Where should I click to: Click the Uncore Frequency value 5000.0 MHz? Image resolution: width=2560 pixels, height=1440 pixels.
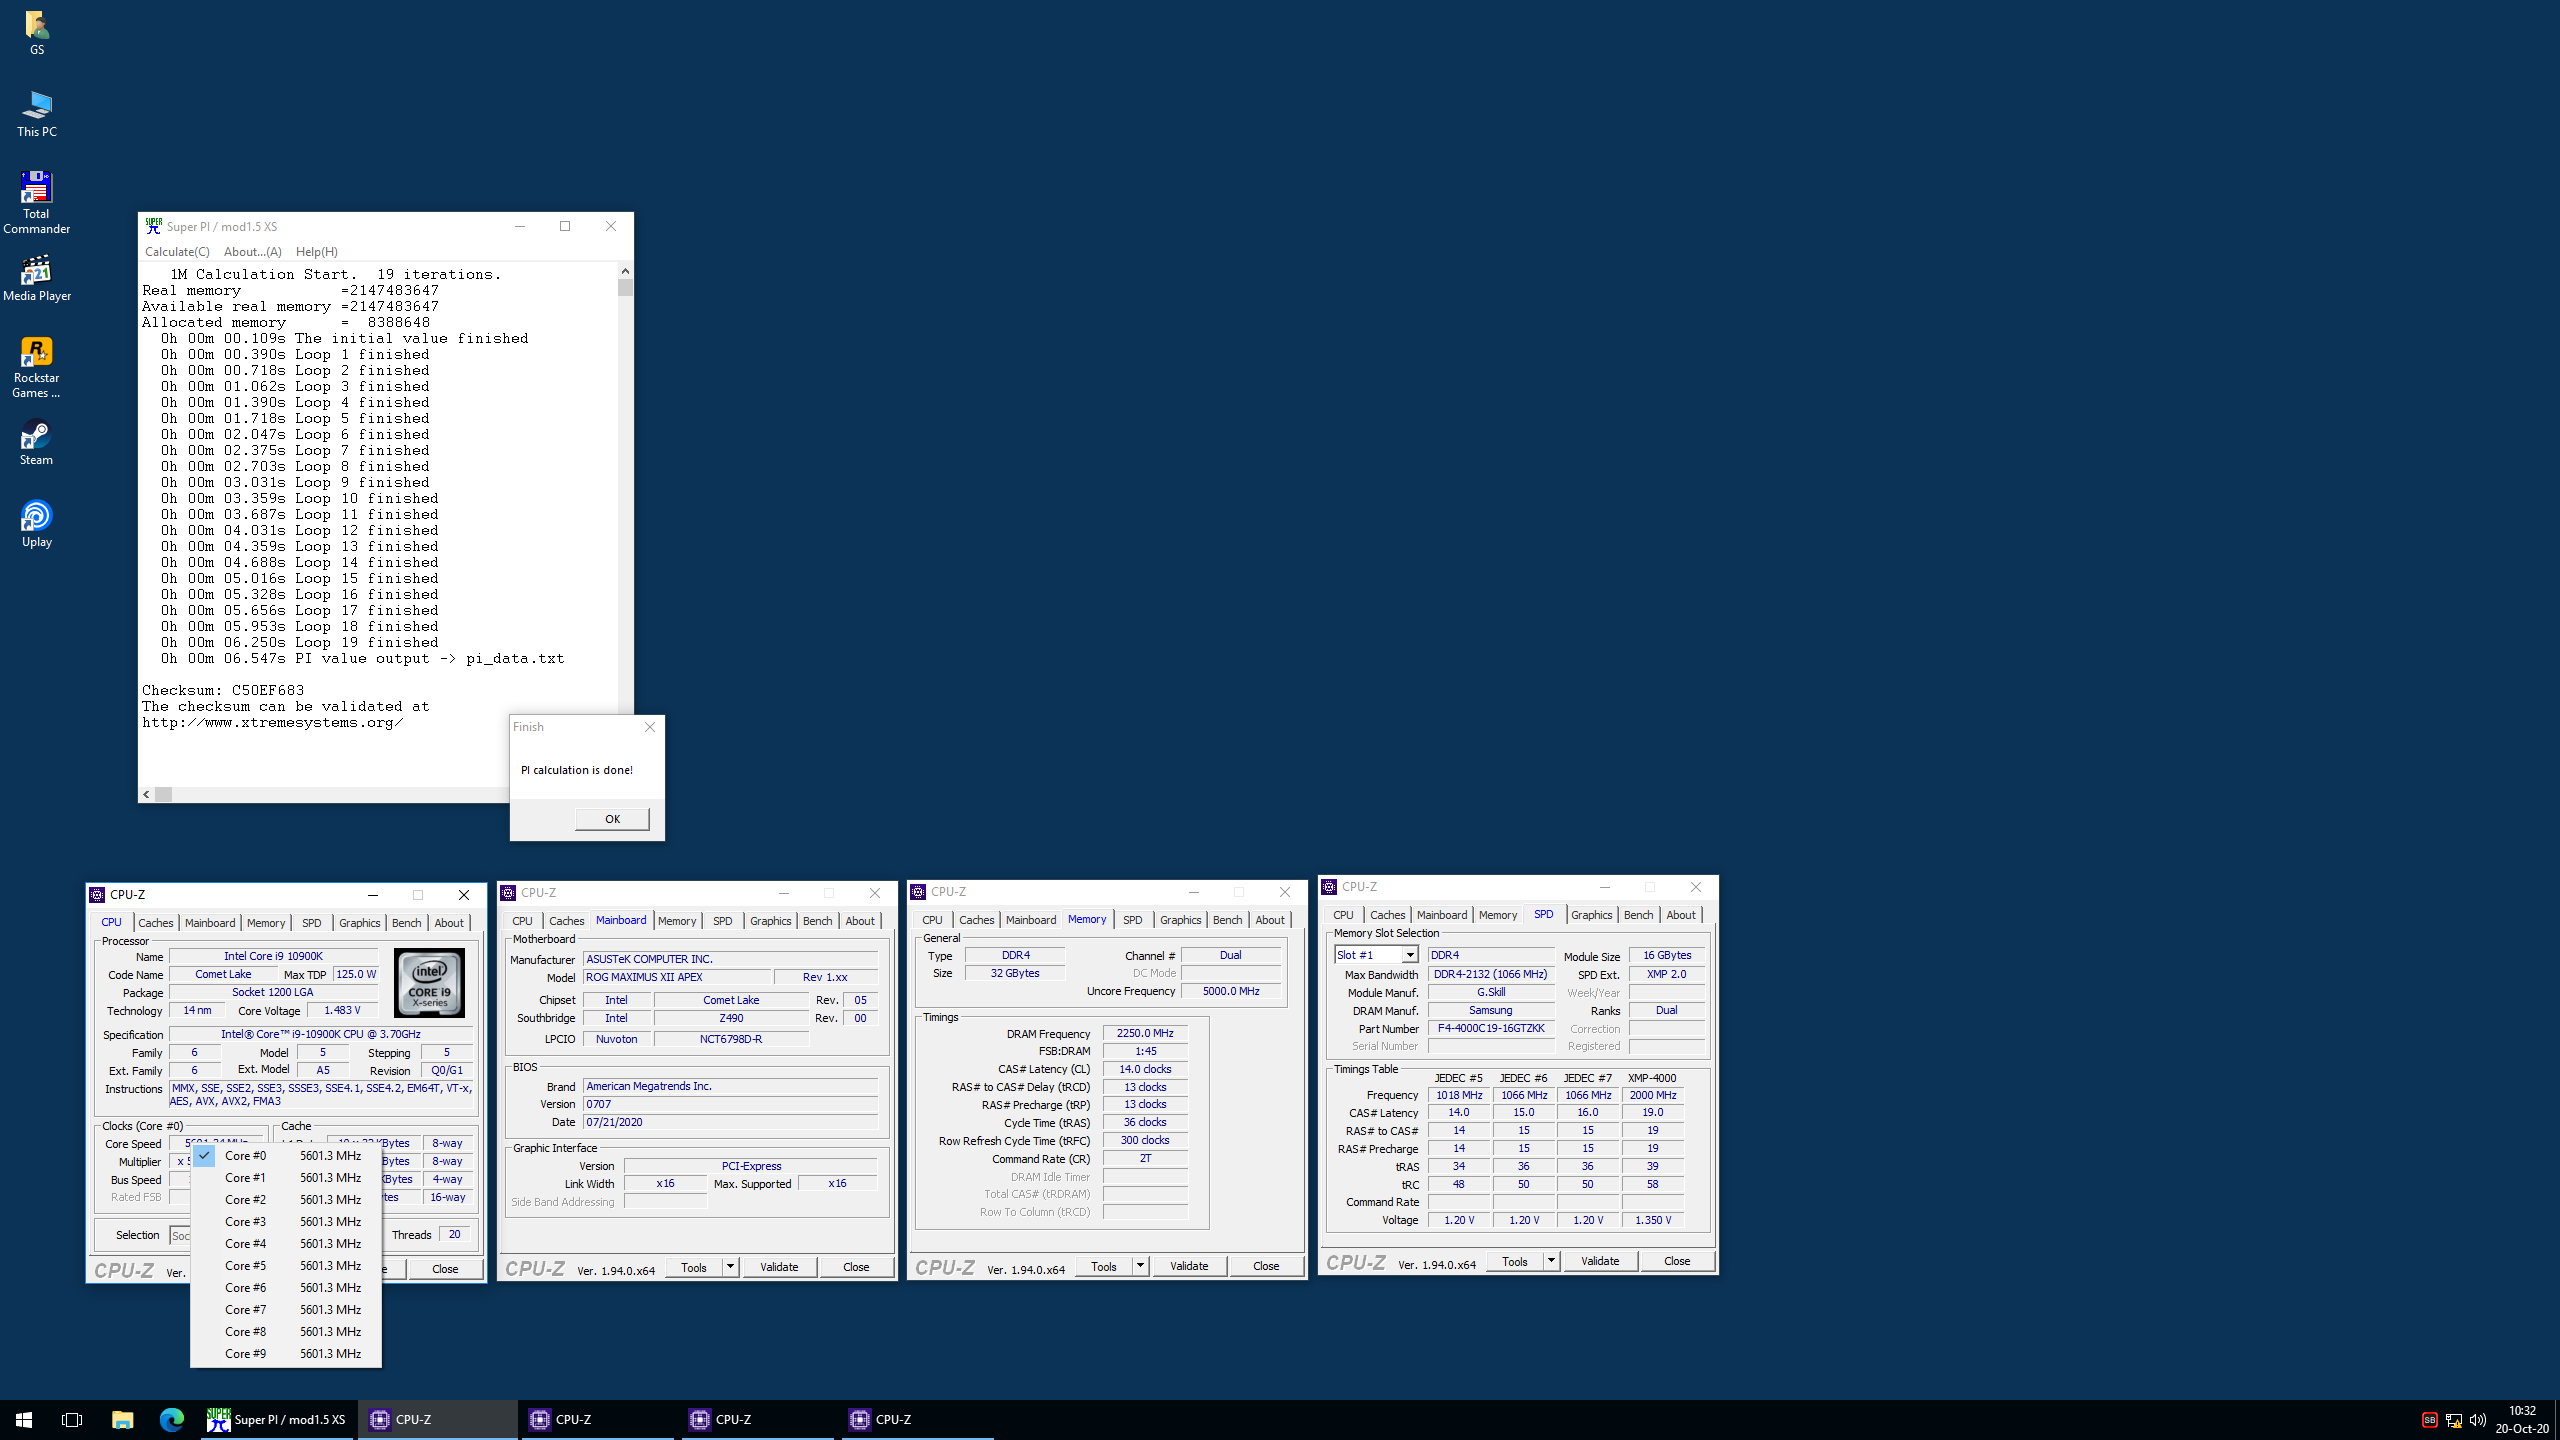point(1231,991)
